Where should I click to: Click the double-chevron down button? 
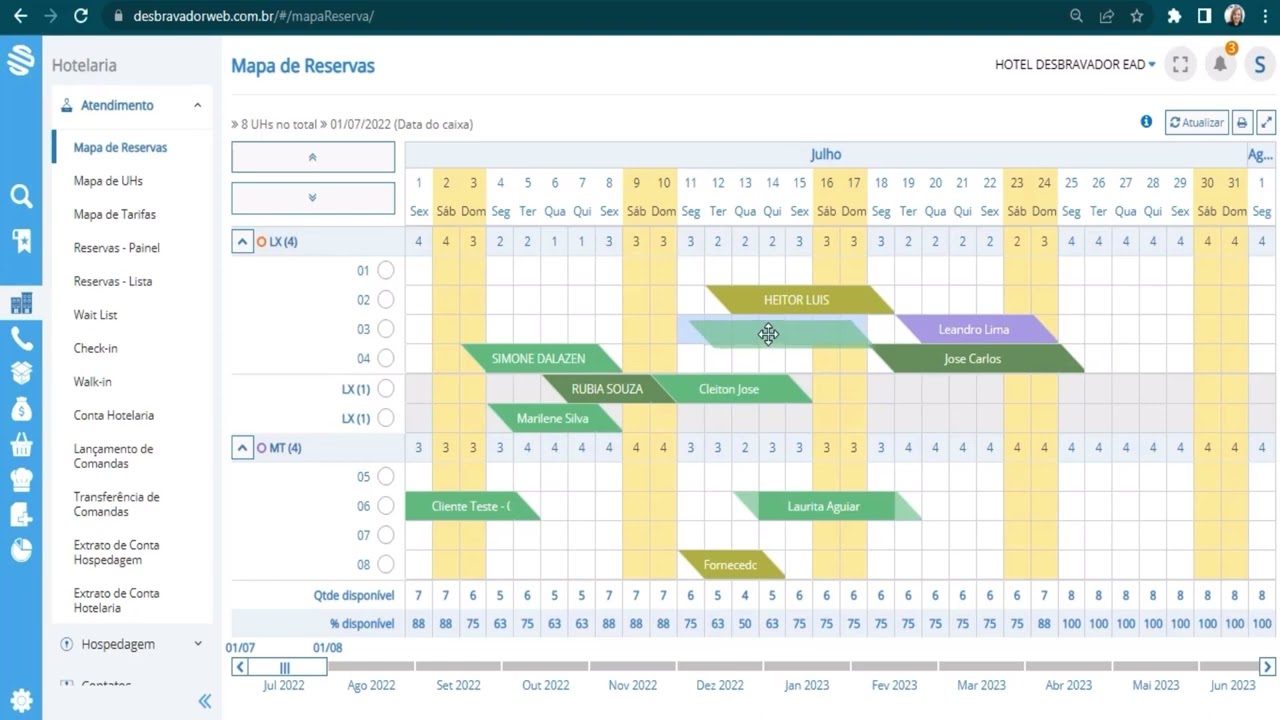313,198
